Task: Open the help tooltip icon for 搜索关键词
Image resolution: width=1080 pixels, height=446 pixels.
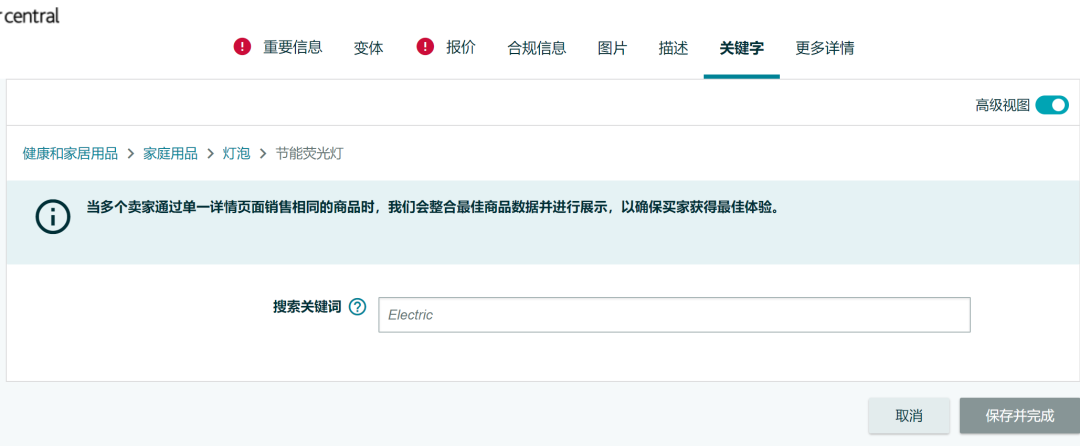Action: coord(358,308)
